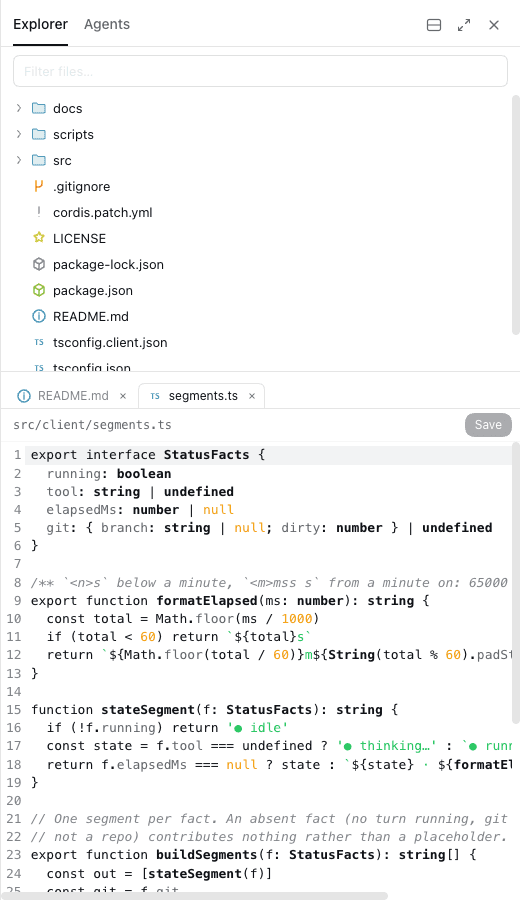Click 'StatusFacts' in the interface declaration line

(x=207, y=455)
